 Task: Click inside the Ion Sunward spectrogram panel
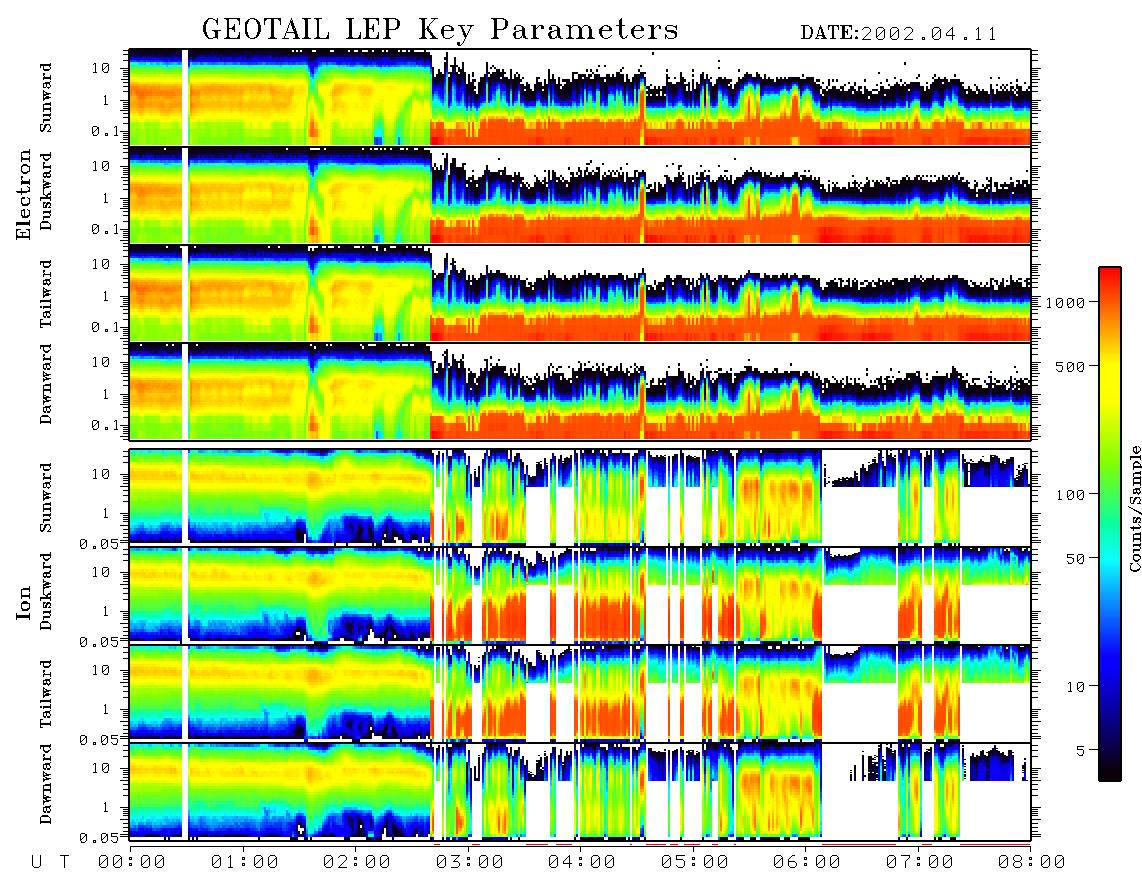[x=580, y=496]
